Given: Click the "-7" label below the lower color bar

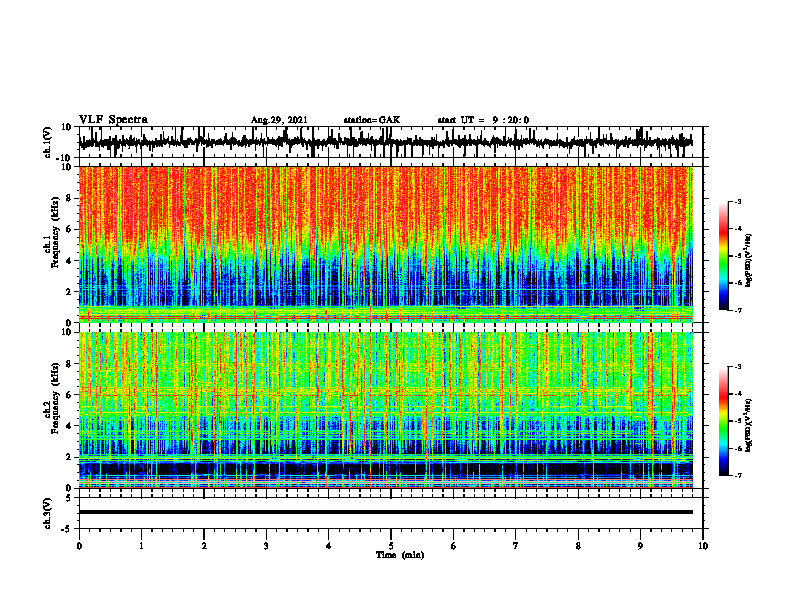Looking at the screenshot, I should (738, 475).
